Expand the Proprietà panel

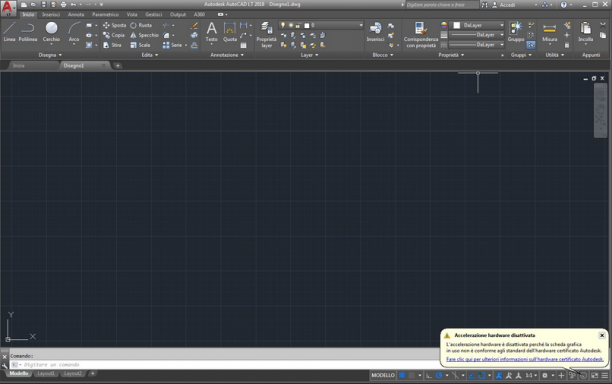click(451, 55)
